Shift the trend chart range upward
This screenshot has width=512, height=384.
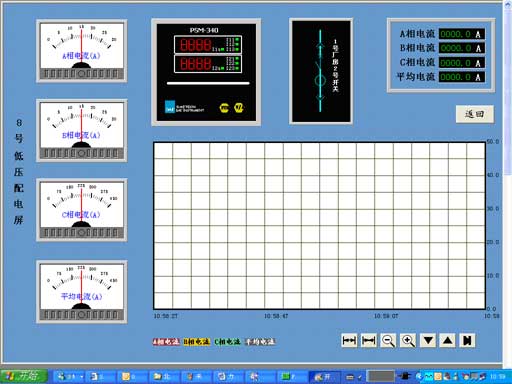(x=447, y=341)
